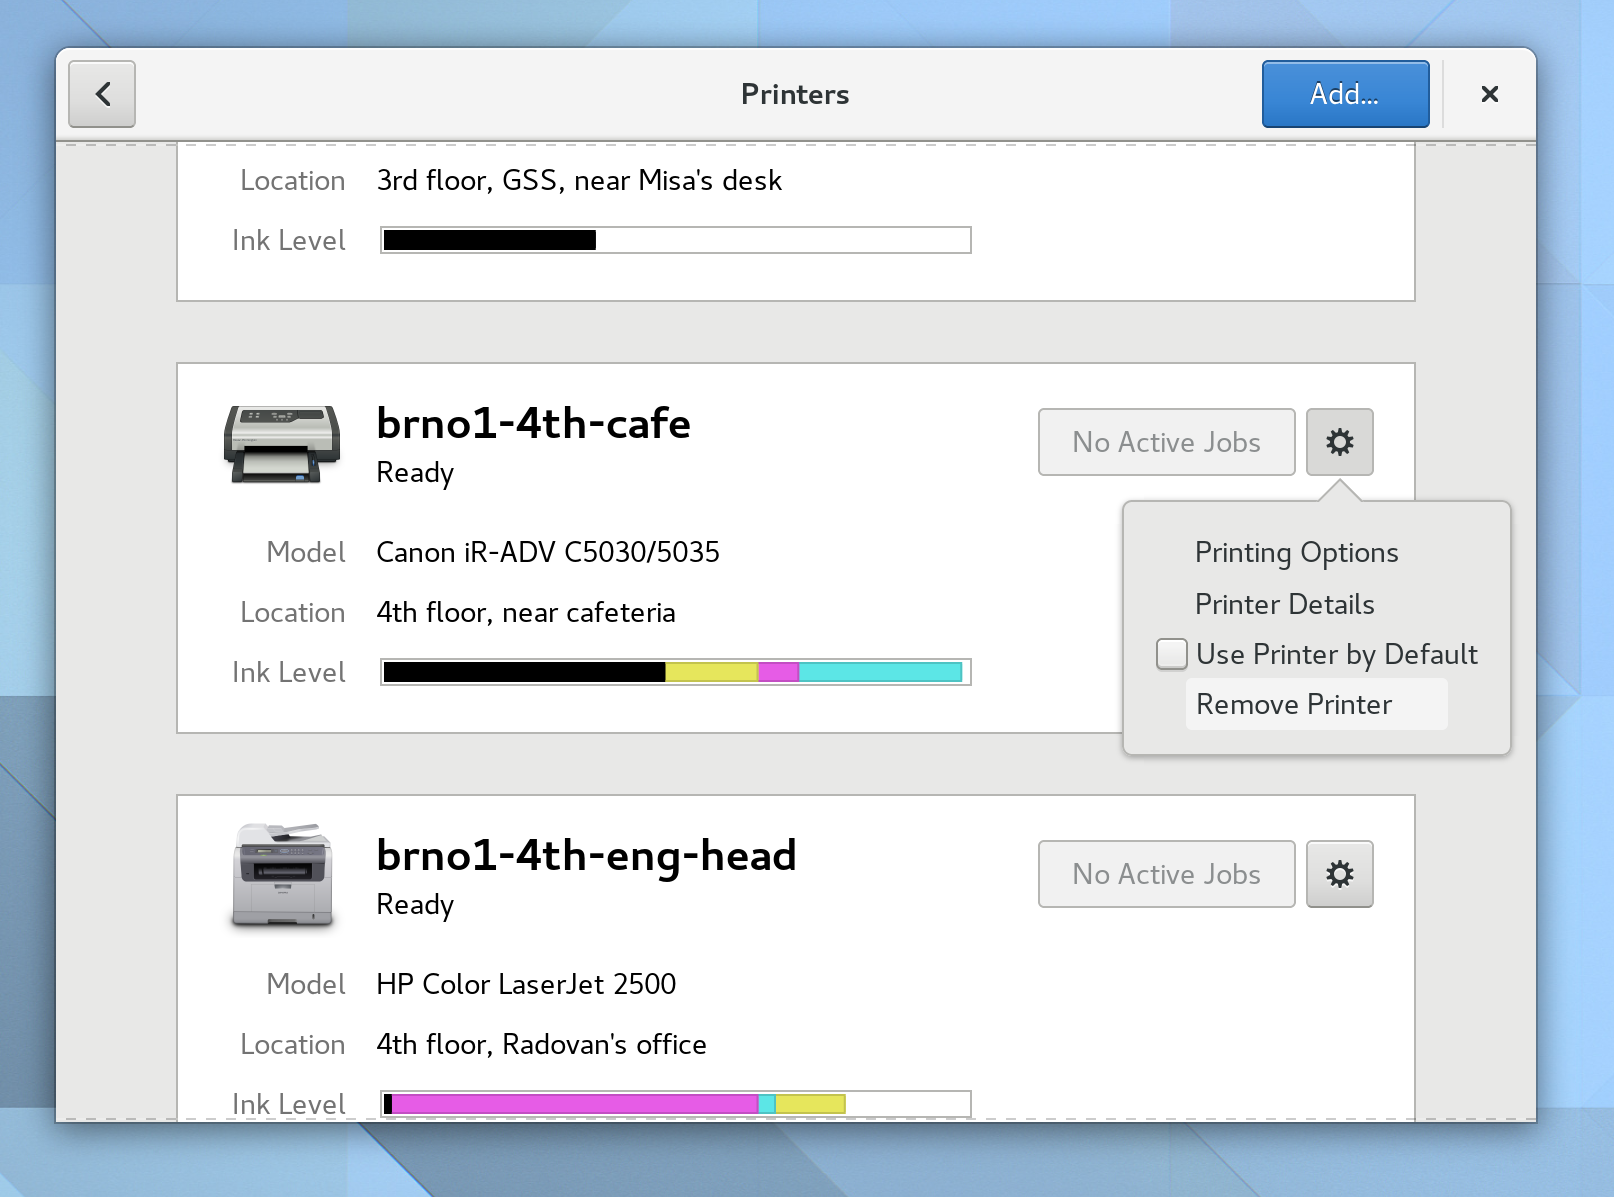Viewport: 1614px width, 1197px height.
Task: Click the black ink level bar near Misa's desk
Action: (x=676, y=240)
